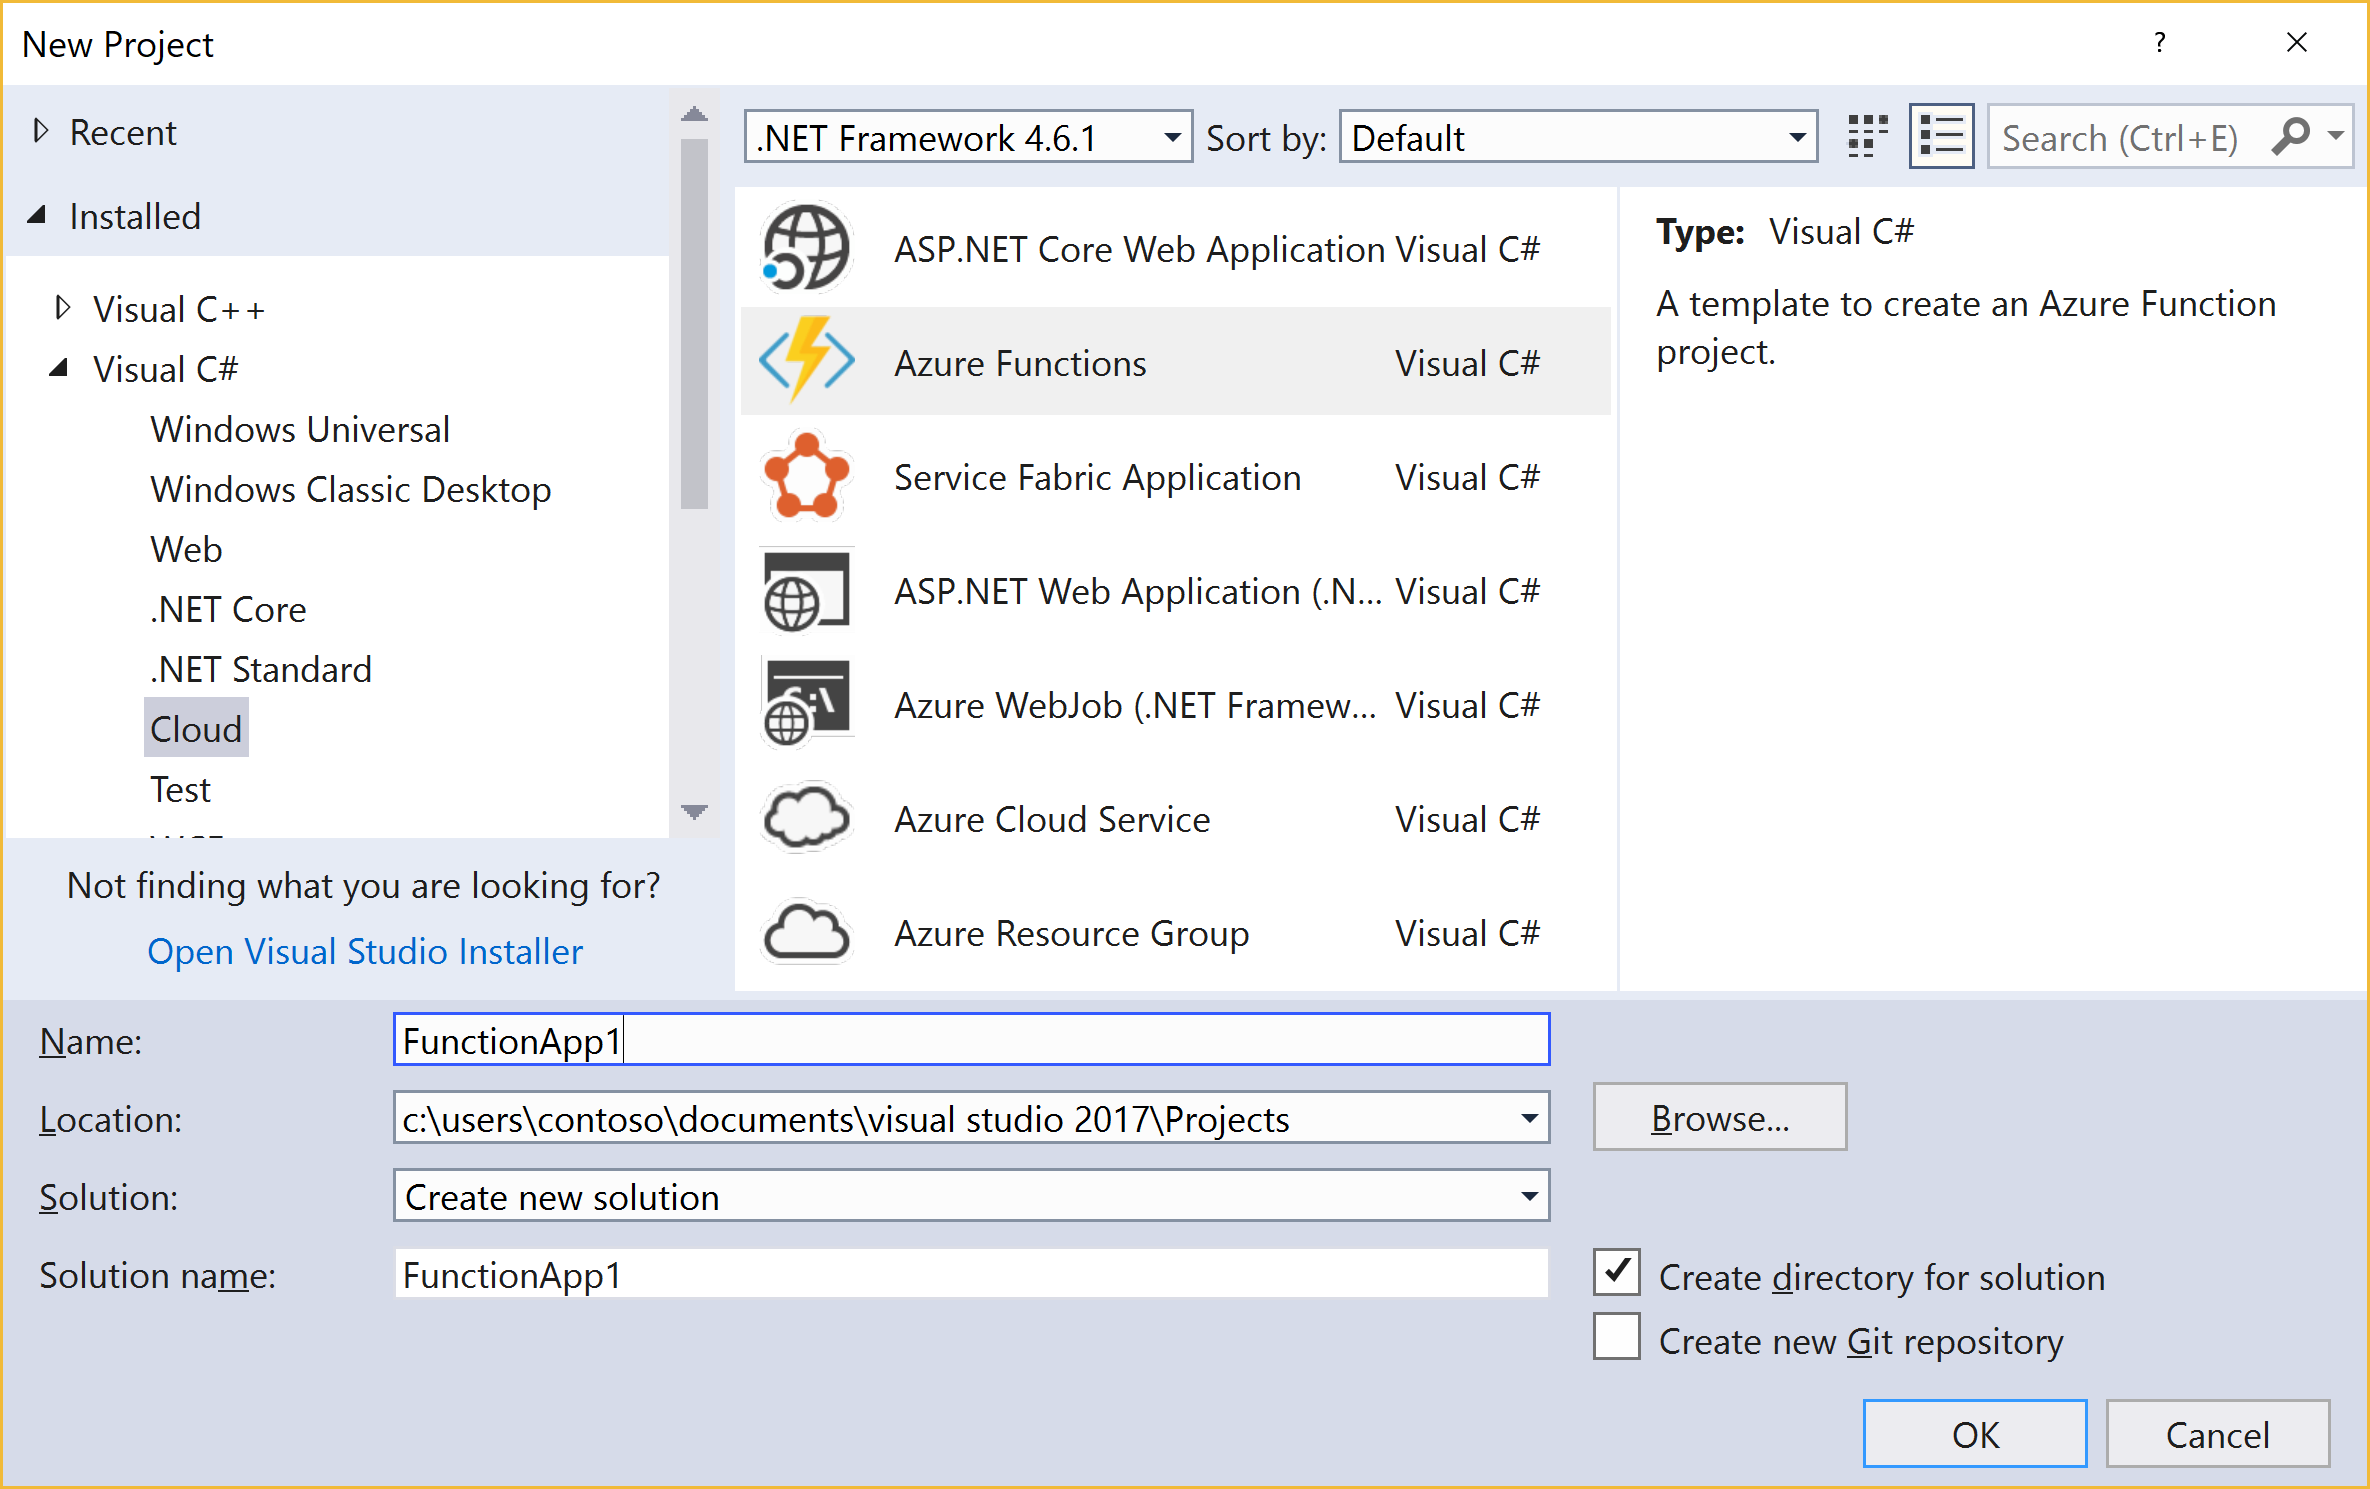Select the Web category under Visual C#
Viewport: 2370px width, 1489px height.
pos(186,549)
